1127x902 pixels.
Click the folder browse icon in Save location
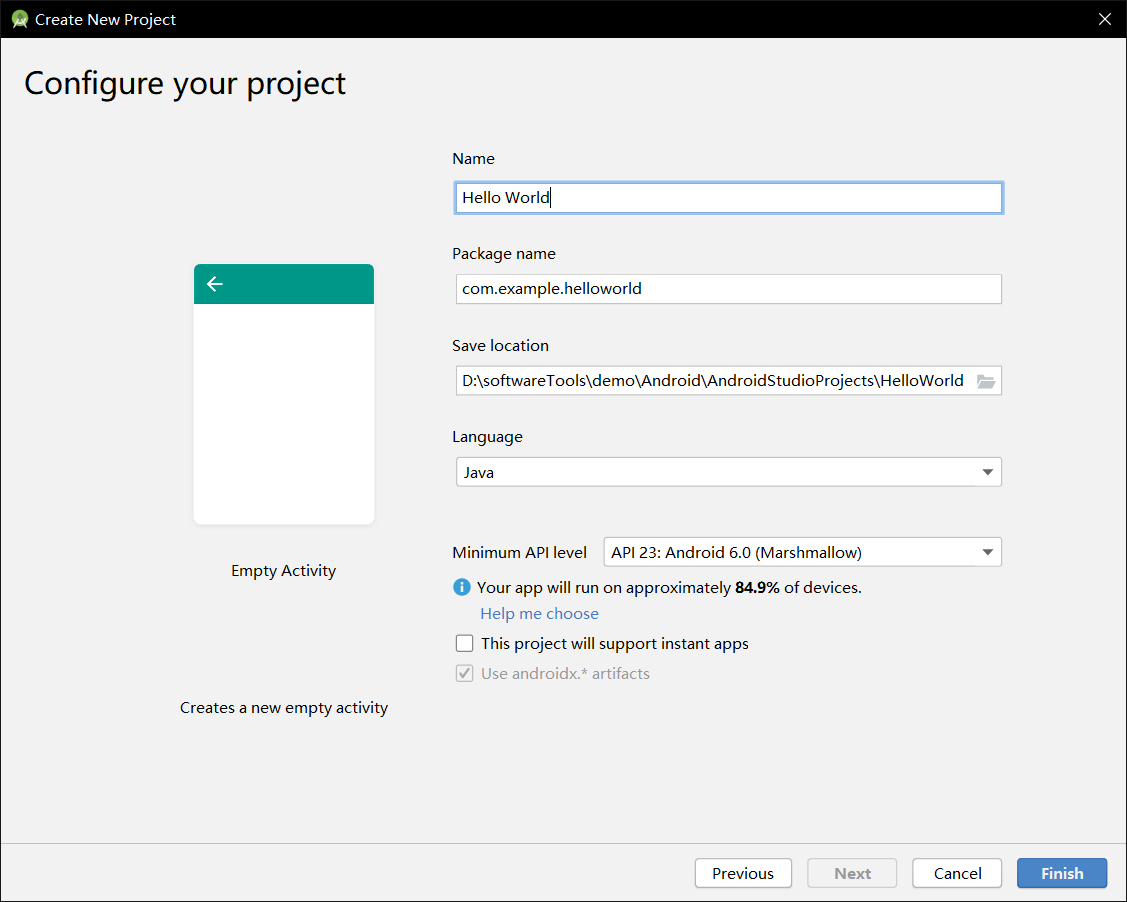click(986, 381)
